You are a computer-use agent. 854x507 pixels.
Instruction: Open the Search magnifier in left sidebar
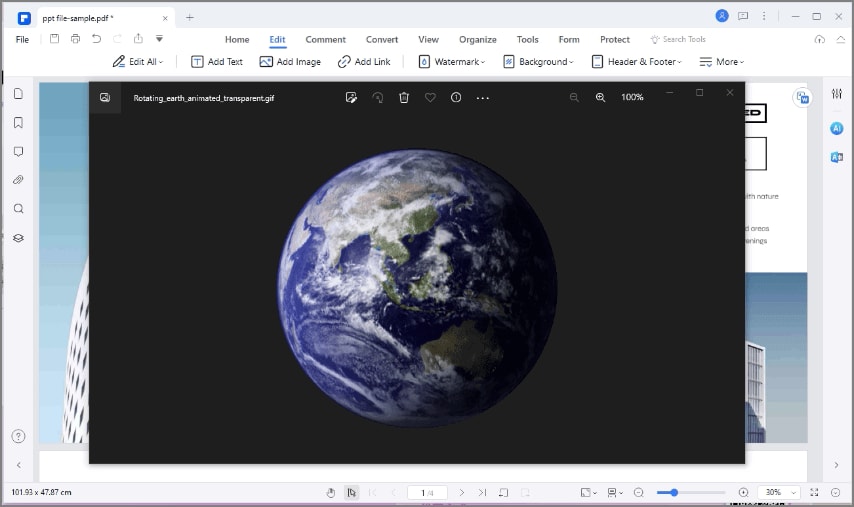(19, 209)
